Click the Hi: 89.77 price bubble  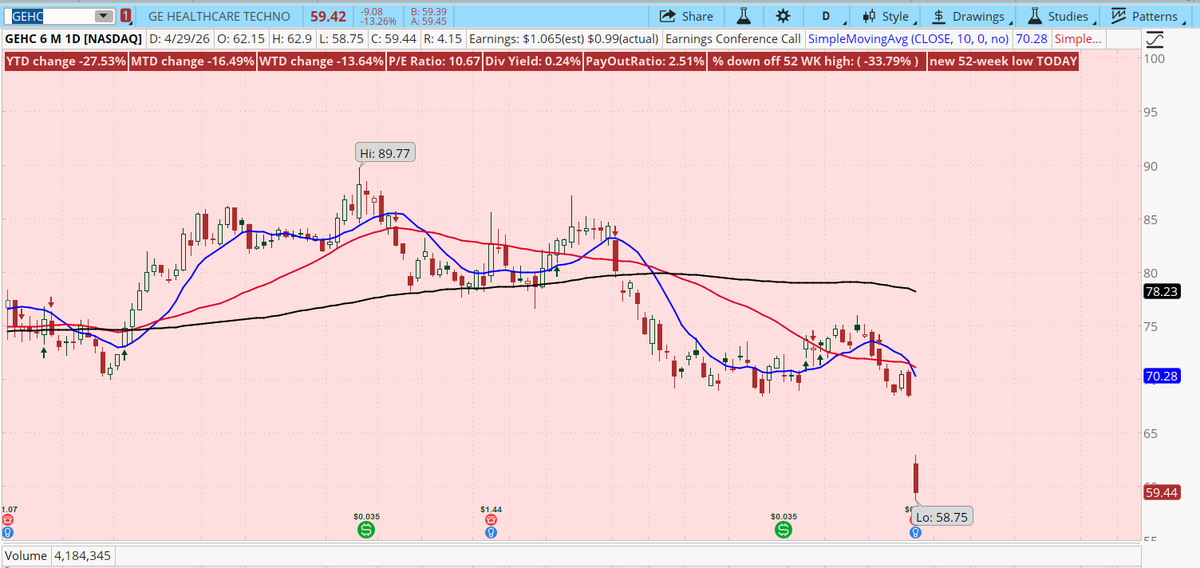pyautogui.click(x=387, y=153)
